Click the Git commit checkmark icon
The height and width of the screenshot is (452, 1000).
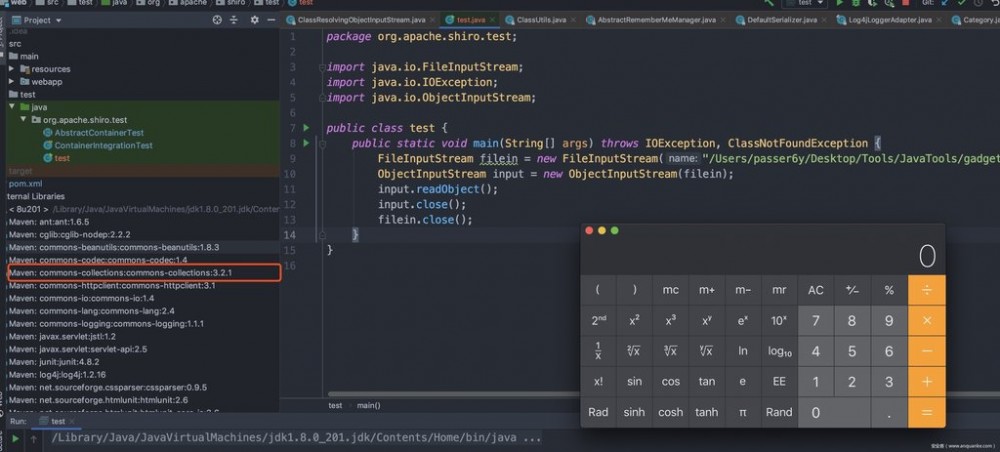[962, 3]
